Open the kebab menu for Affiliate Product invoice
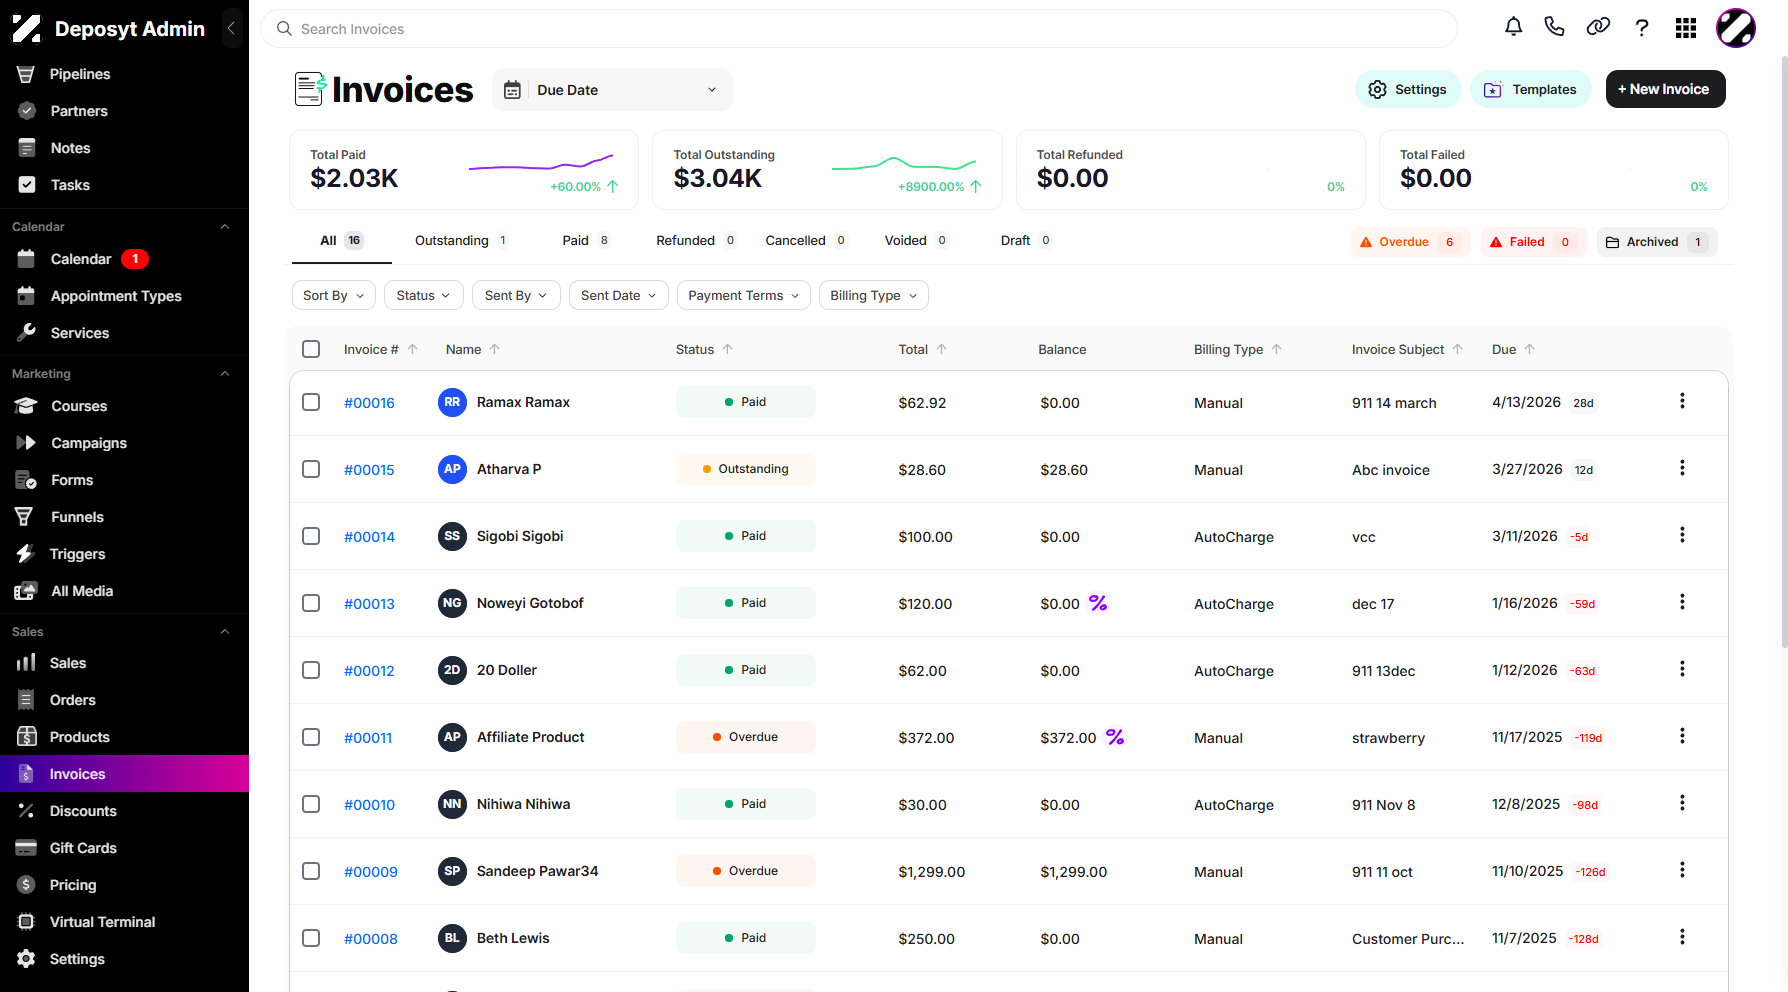Screen dimensions: 1788x992 1682,736
